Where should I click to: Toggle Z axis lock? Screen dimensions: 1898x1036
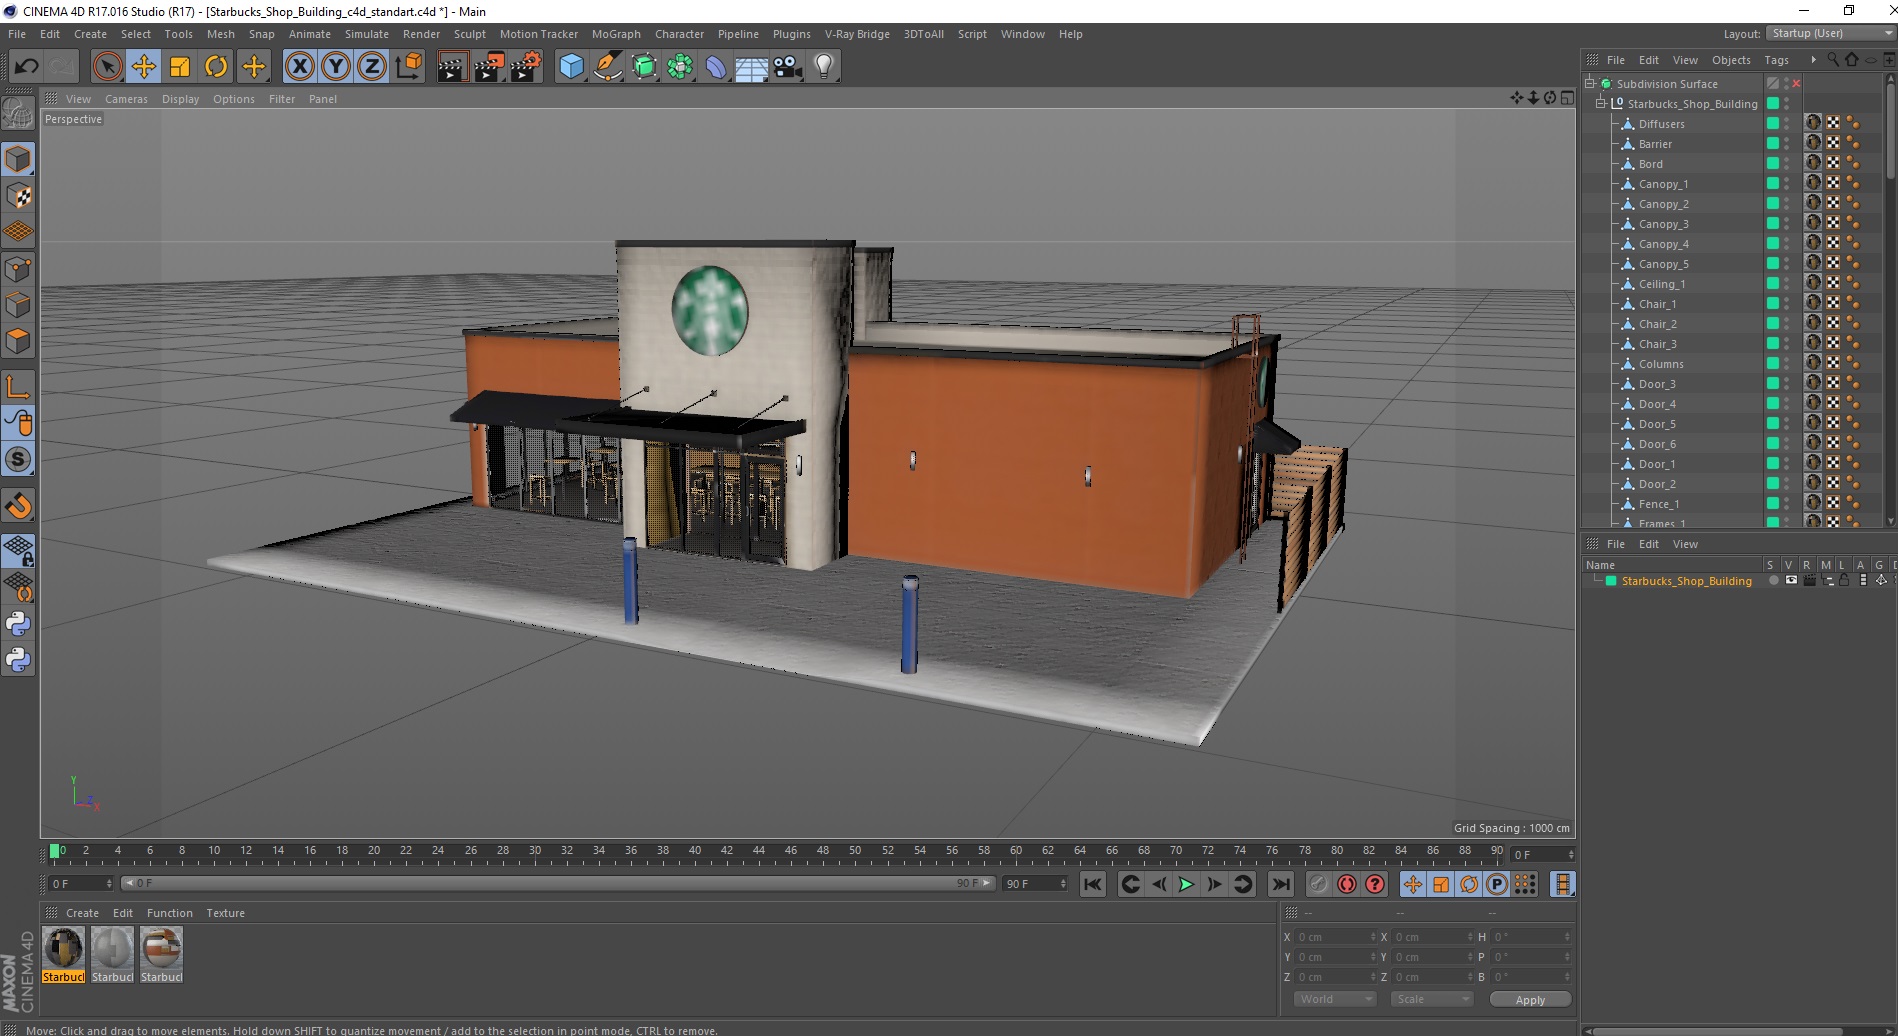[372, 67]
